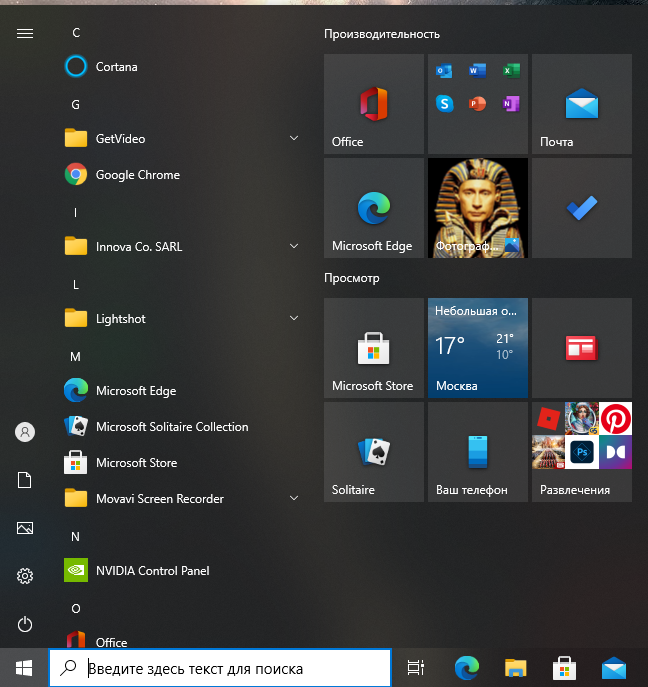Open the Ваш телефон tile
This screenshot has height=687, width=648.
tap(478, 452)
